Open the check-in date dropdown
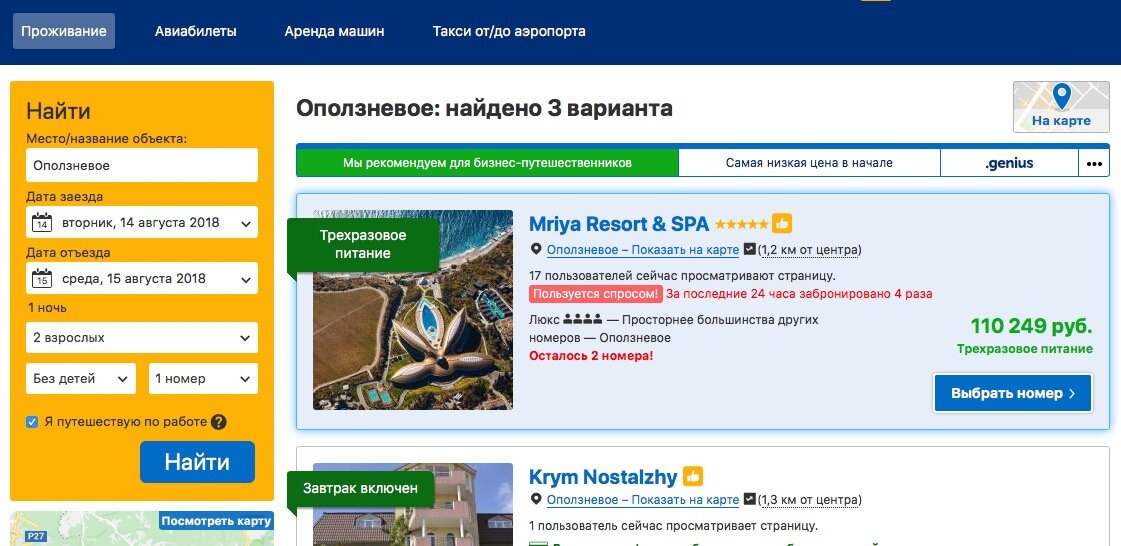1121x546 pixels. (x=142, y=223)
